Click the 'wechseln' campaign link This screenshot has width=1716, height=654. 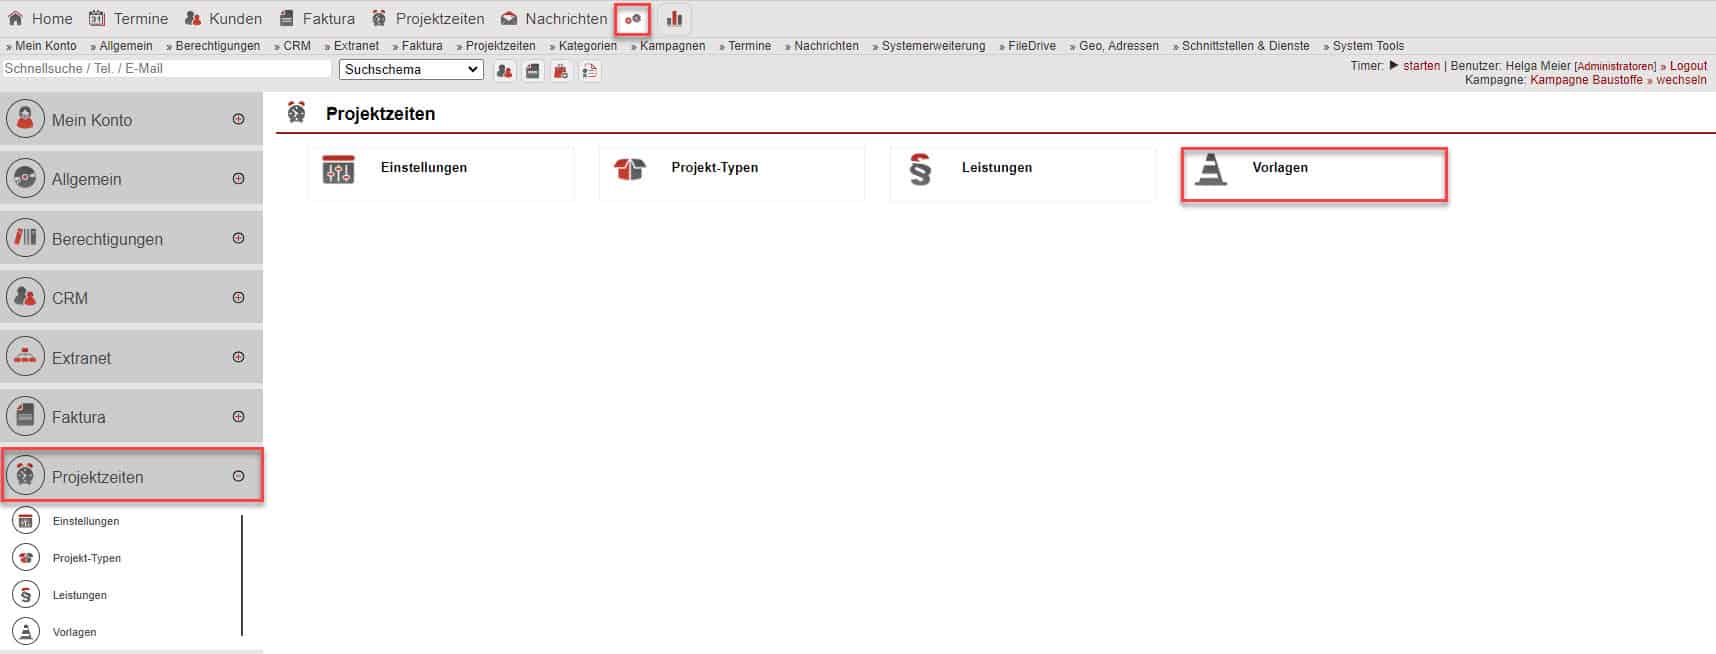[1680, 80]
